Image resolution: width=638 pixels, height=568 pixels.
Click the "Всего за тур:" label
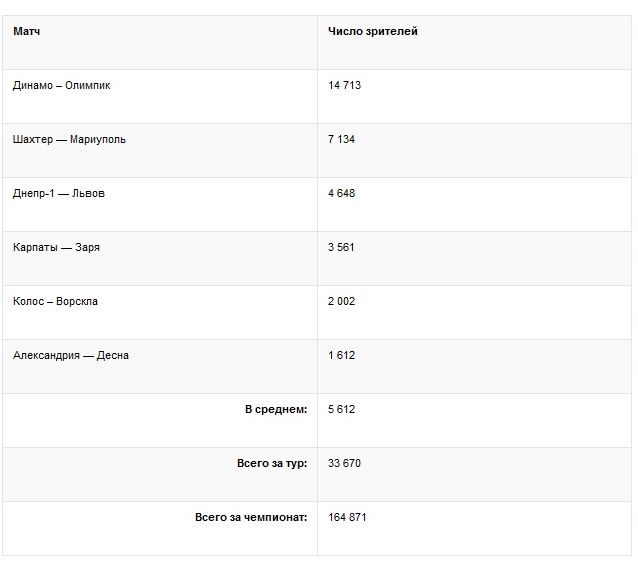tap(265, 464)
